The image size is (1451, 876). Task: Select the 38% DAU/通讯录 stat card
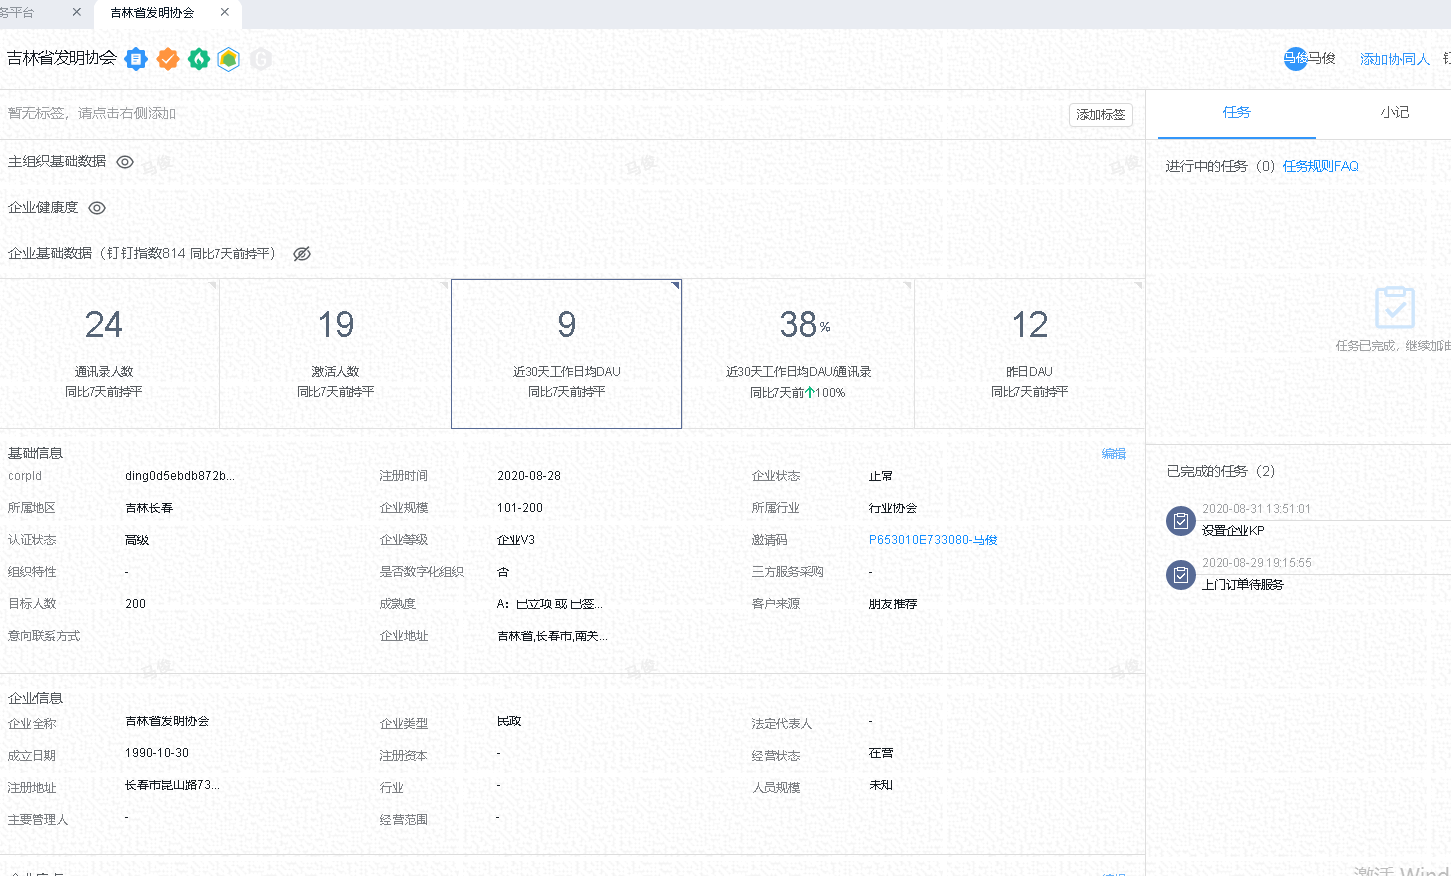(798, 354)
